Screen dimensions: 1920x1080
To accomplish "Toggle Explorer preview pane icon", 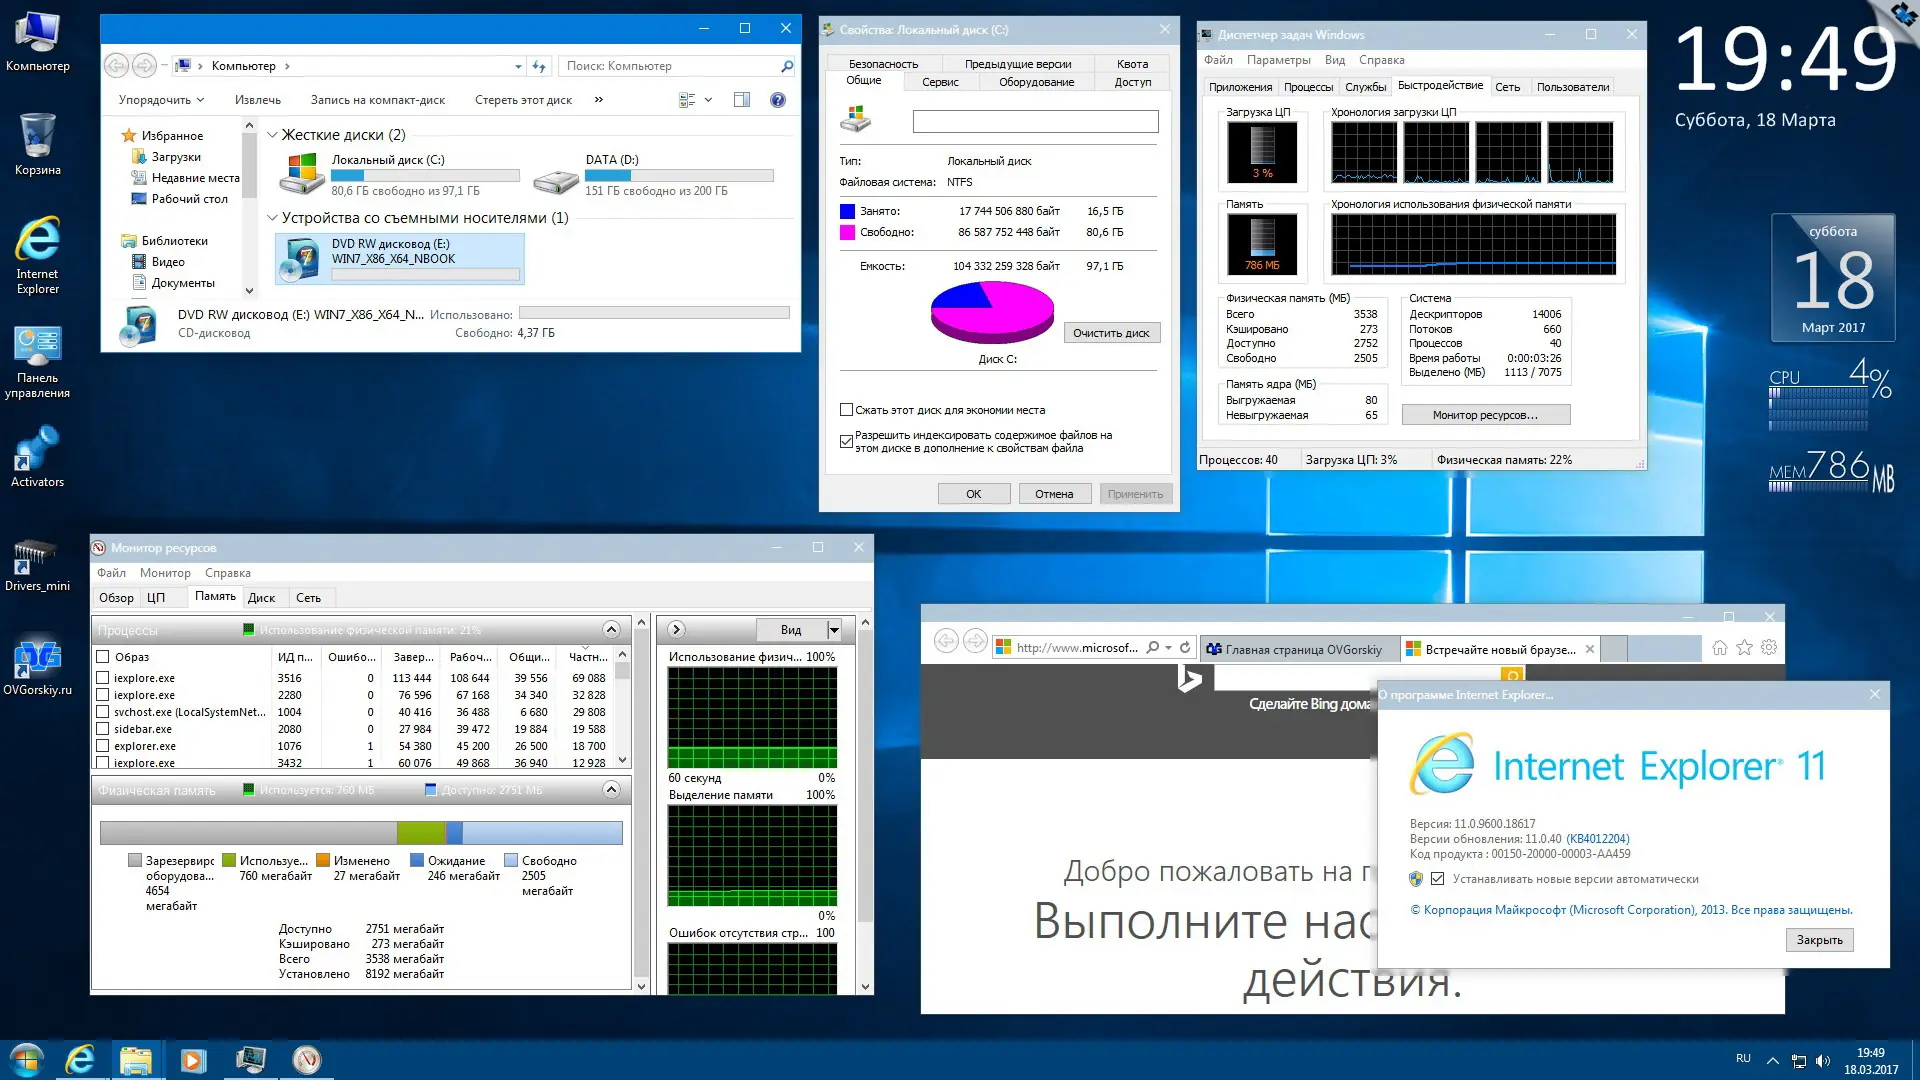I will [x=742, y=100].
